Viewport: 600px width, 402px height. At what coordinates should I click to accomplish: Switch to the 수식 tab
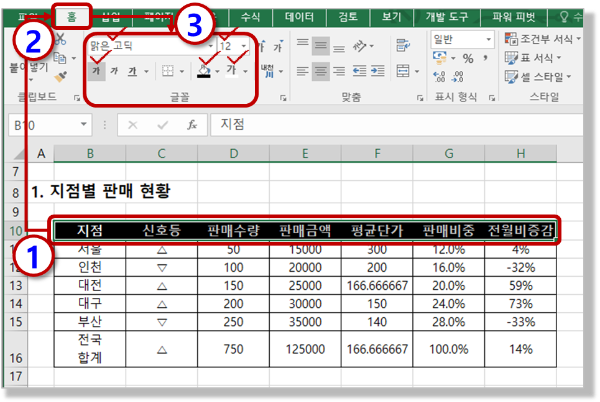pyautogui.click(x=250, y=17)
